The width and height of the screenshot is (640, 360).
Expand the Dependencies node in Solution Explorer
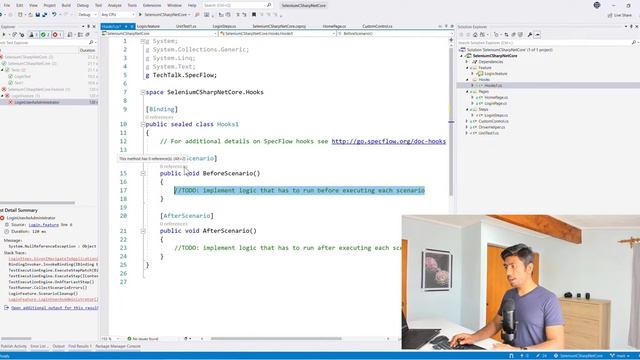coord(467,62)
